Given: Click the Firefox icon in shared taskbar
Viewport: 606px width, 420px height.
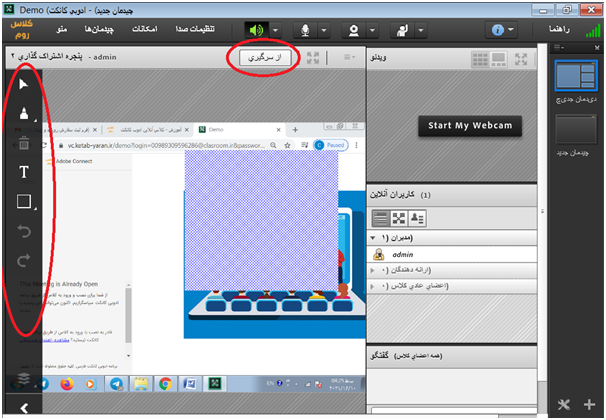Looking at the screenshot, I should pyautogui.click(x=67, y=384).
